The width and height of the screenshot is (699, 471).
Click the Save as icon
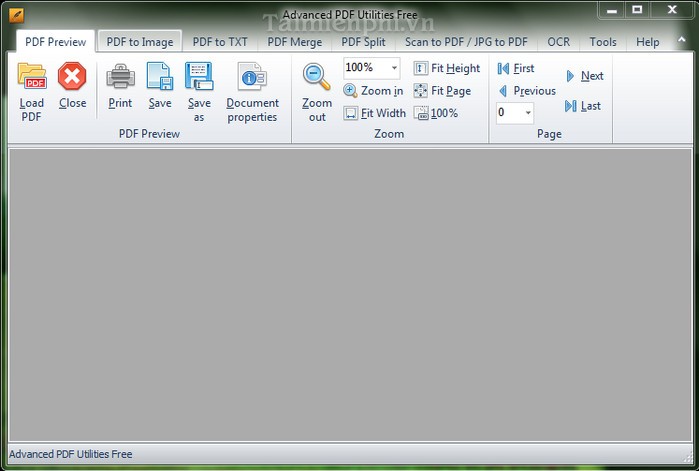[x=199, y=76]
